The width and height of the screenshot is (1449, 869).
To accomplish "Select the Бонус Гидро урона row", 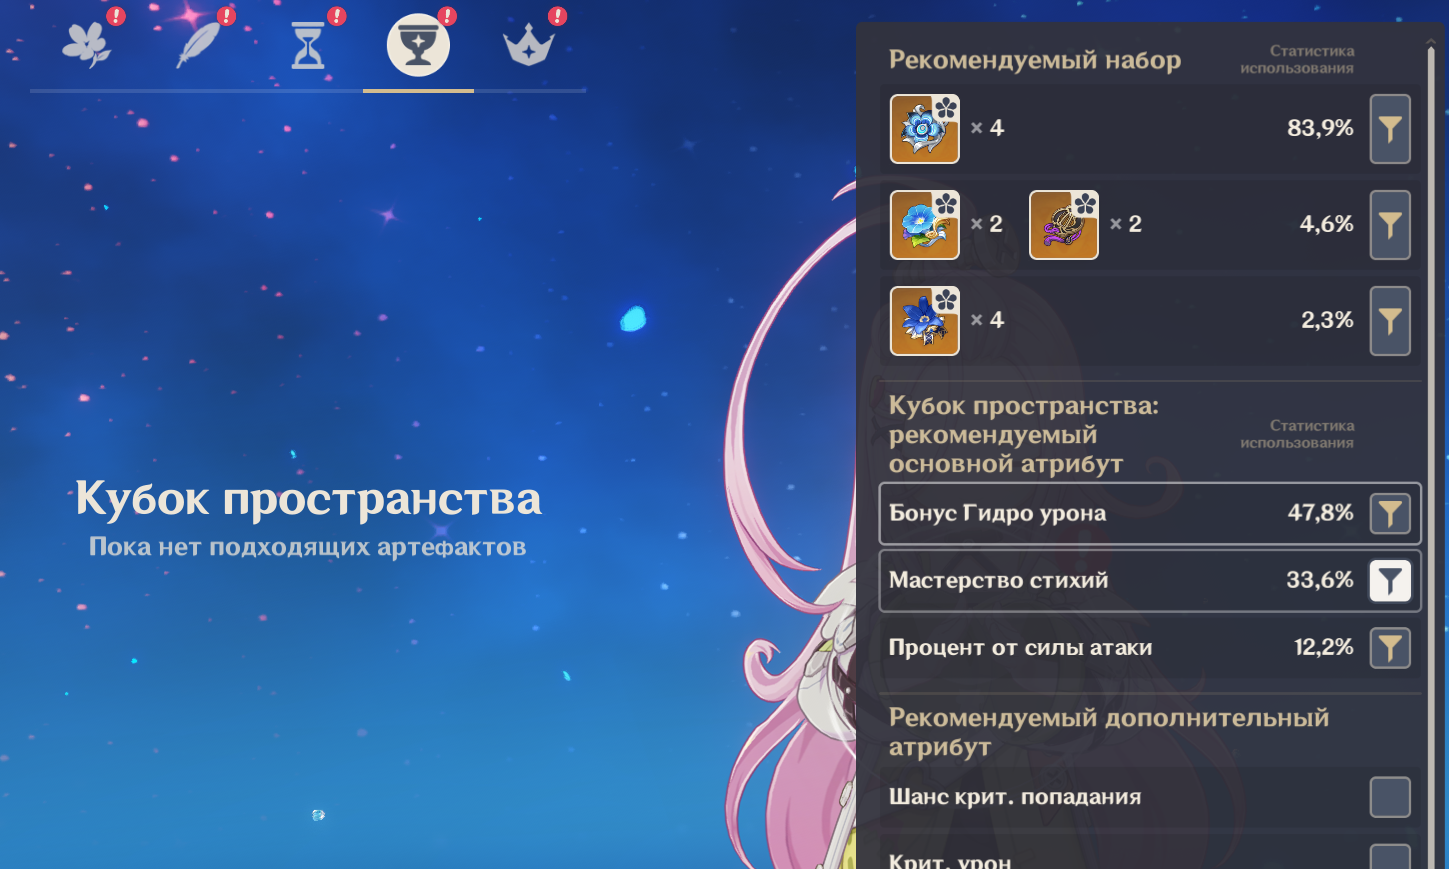I will [1150, 514].
